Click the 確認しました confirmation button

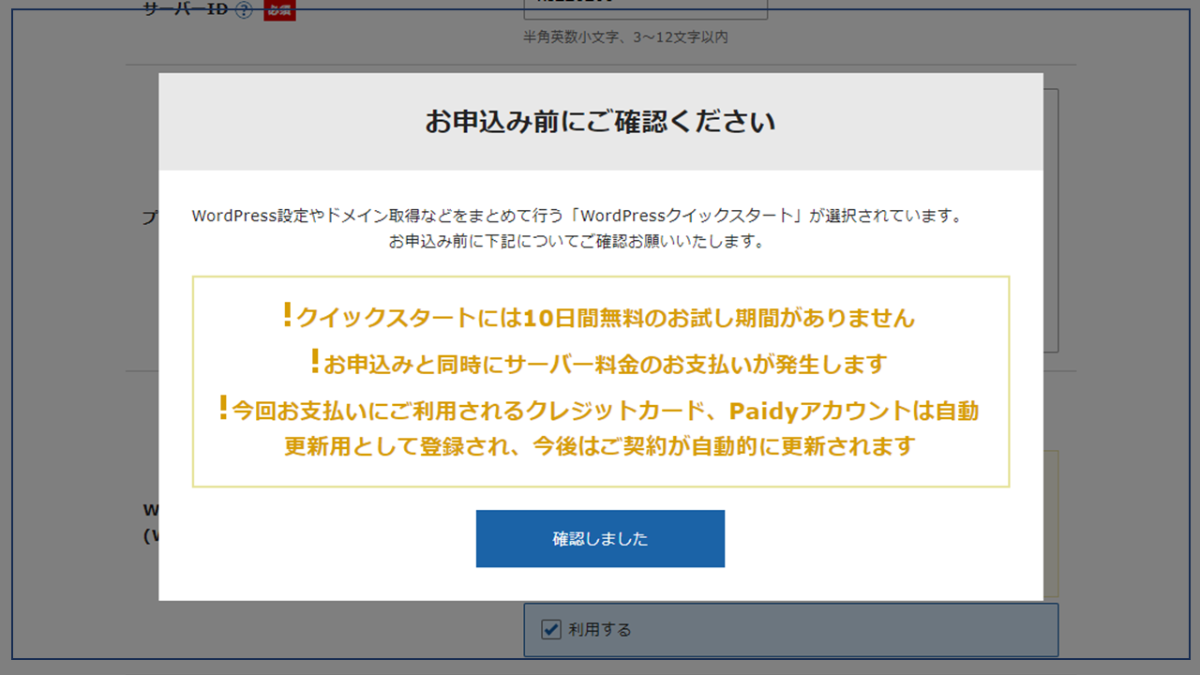click(600, 539)
